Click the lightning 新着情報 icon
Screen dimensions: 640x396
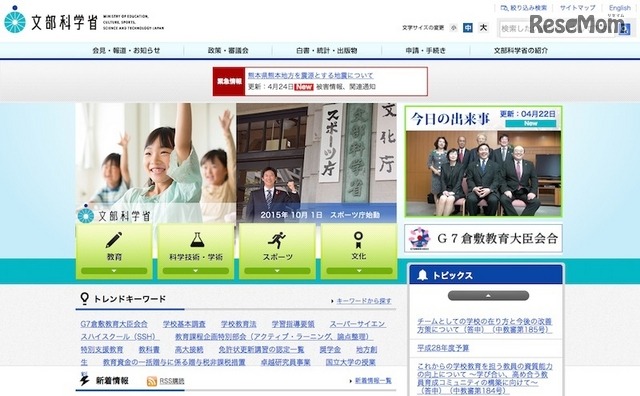coord(84,380)
